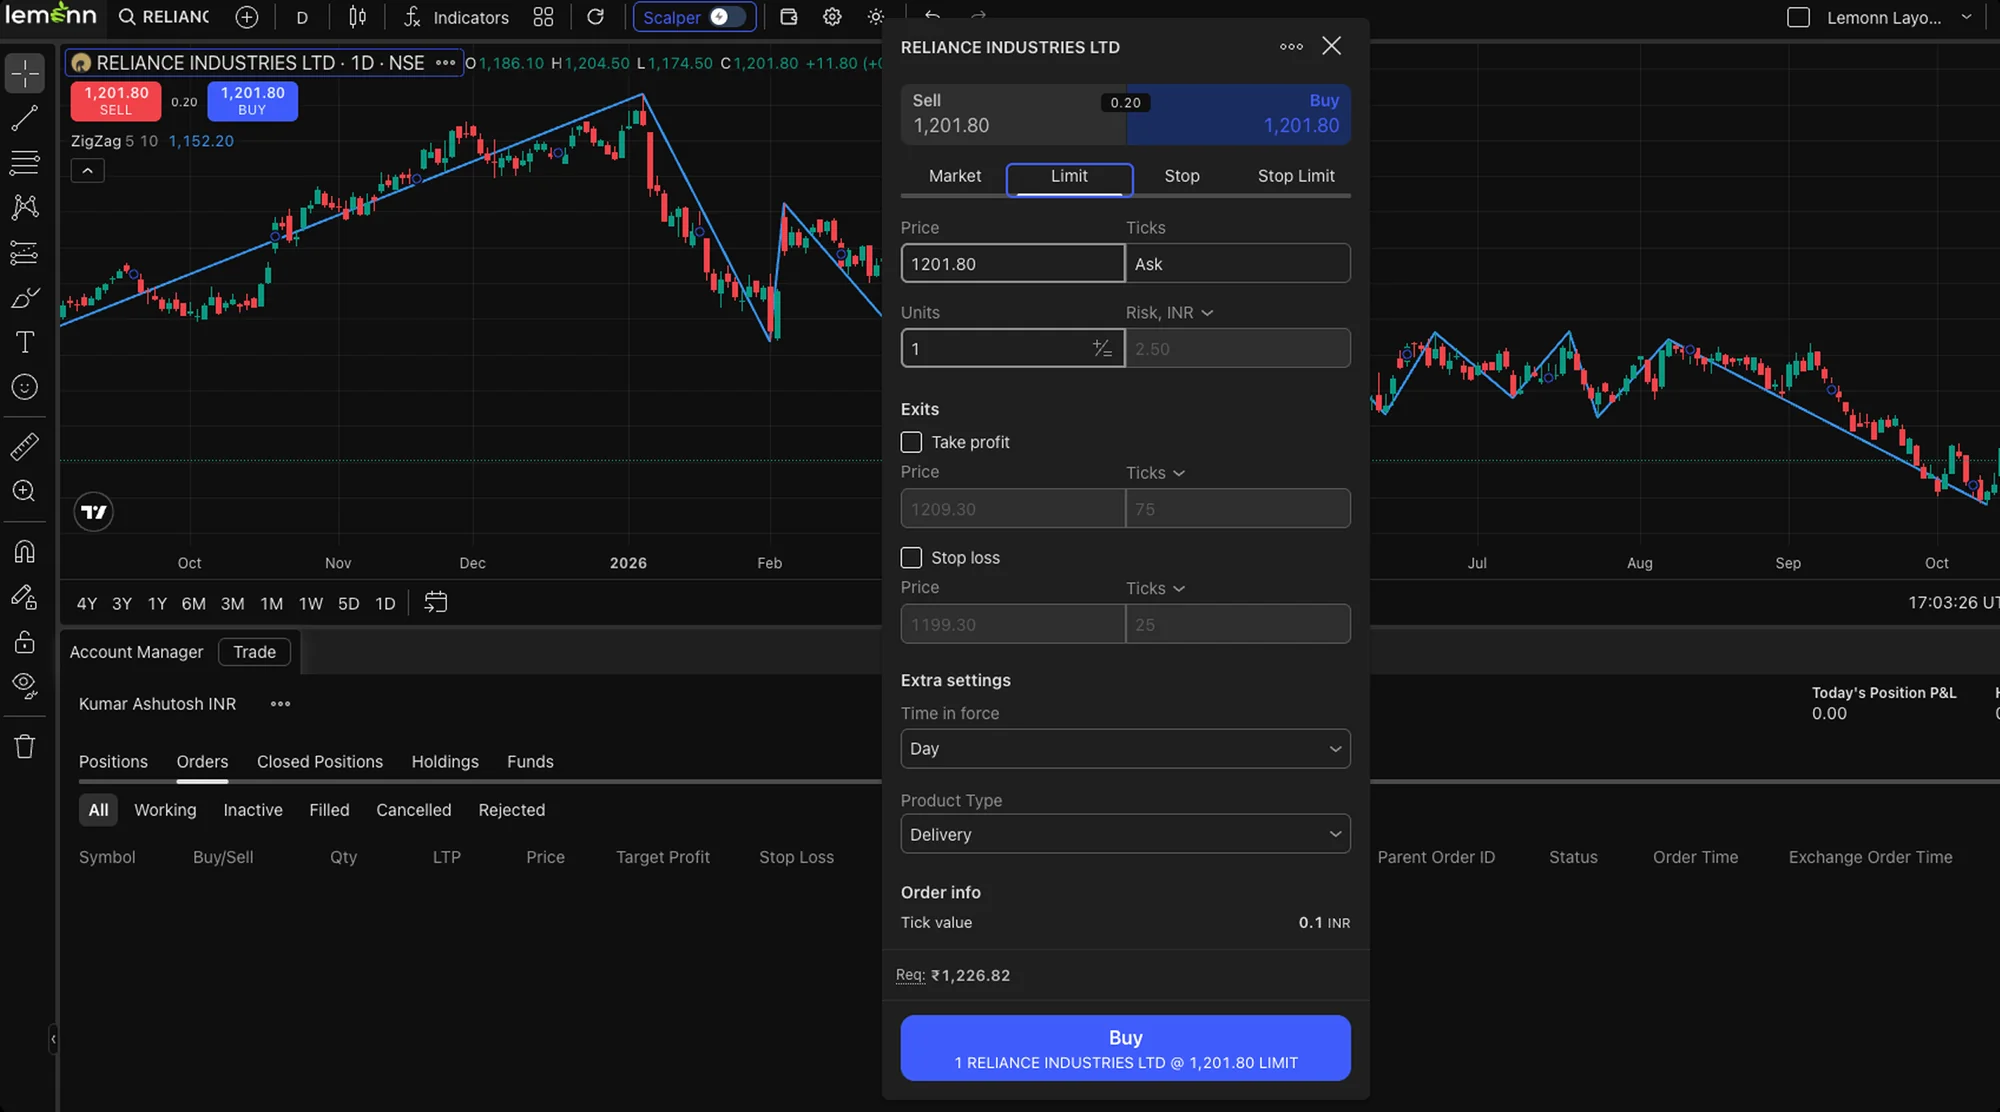Click the replay refresh icon
This screenshot has height=1112, width=2000.
[x=595, y=17]
